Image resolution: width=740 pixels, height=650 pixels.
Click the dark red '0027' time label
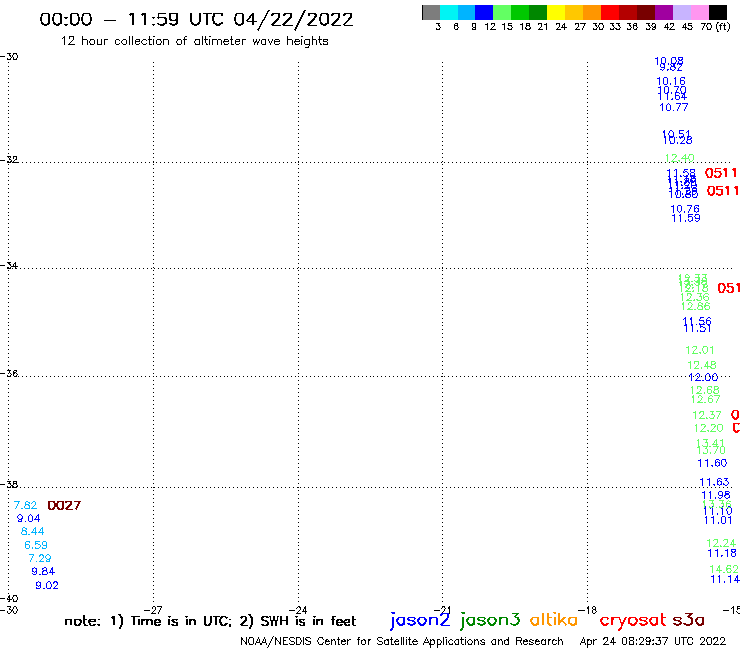64,506
